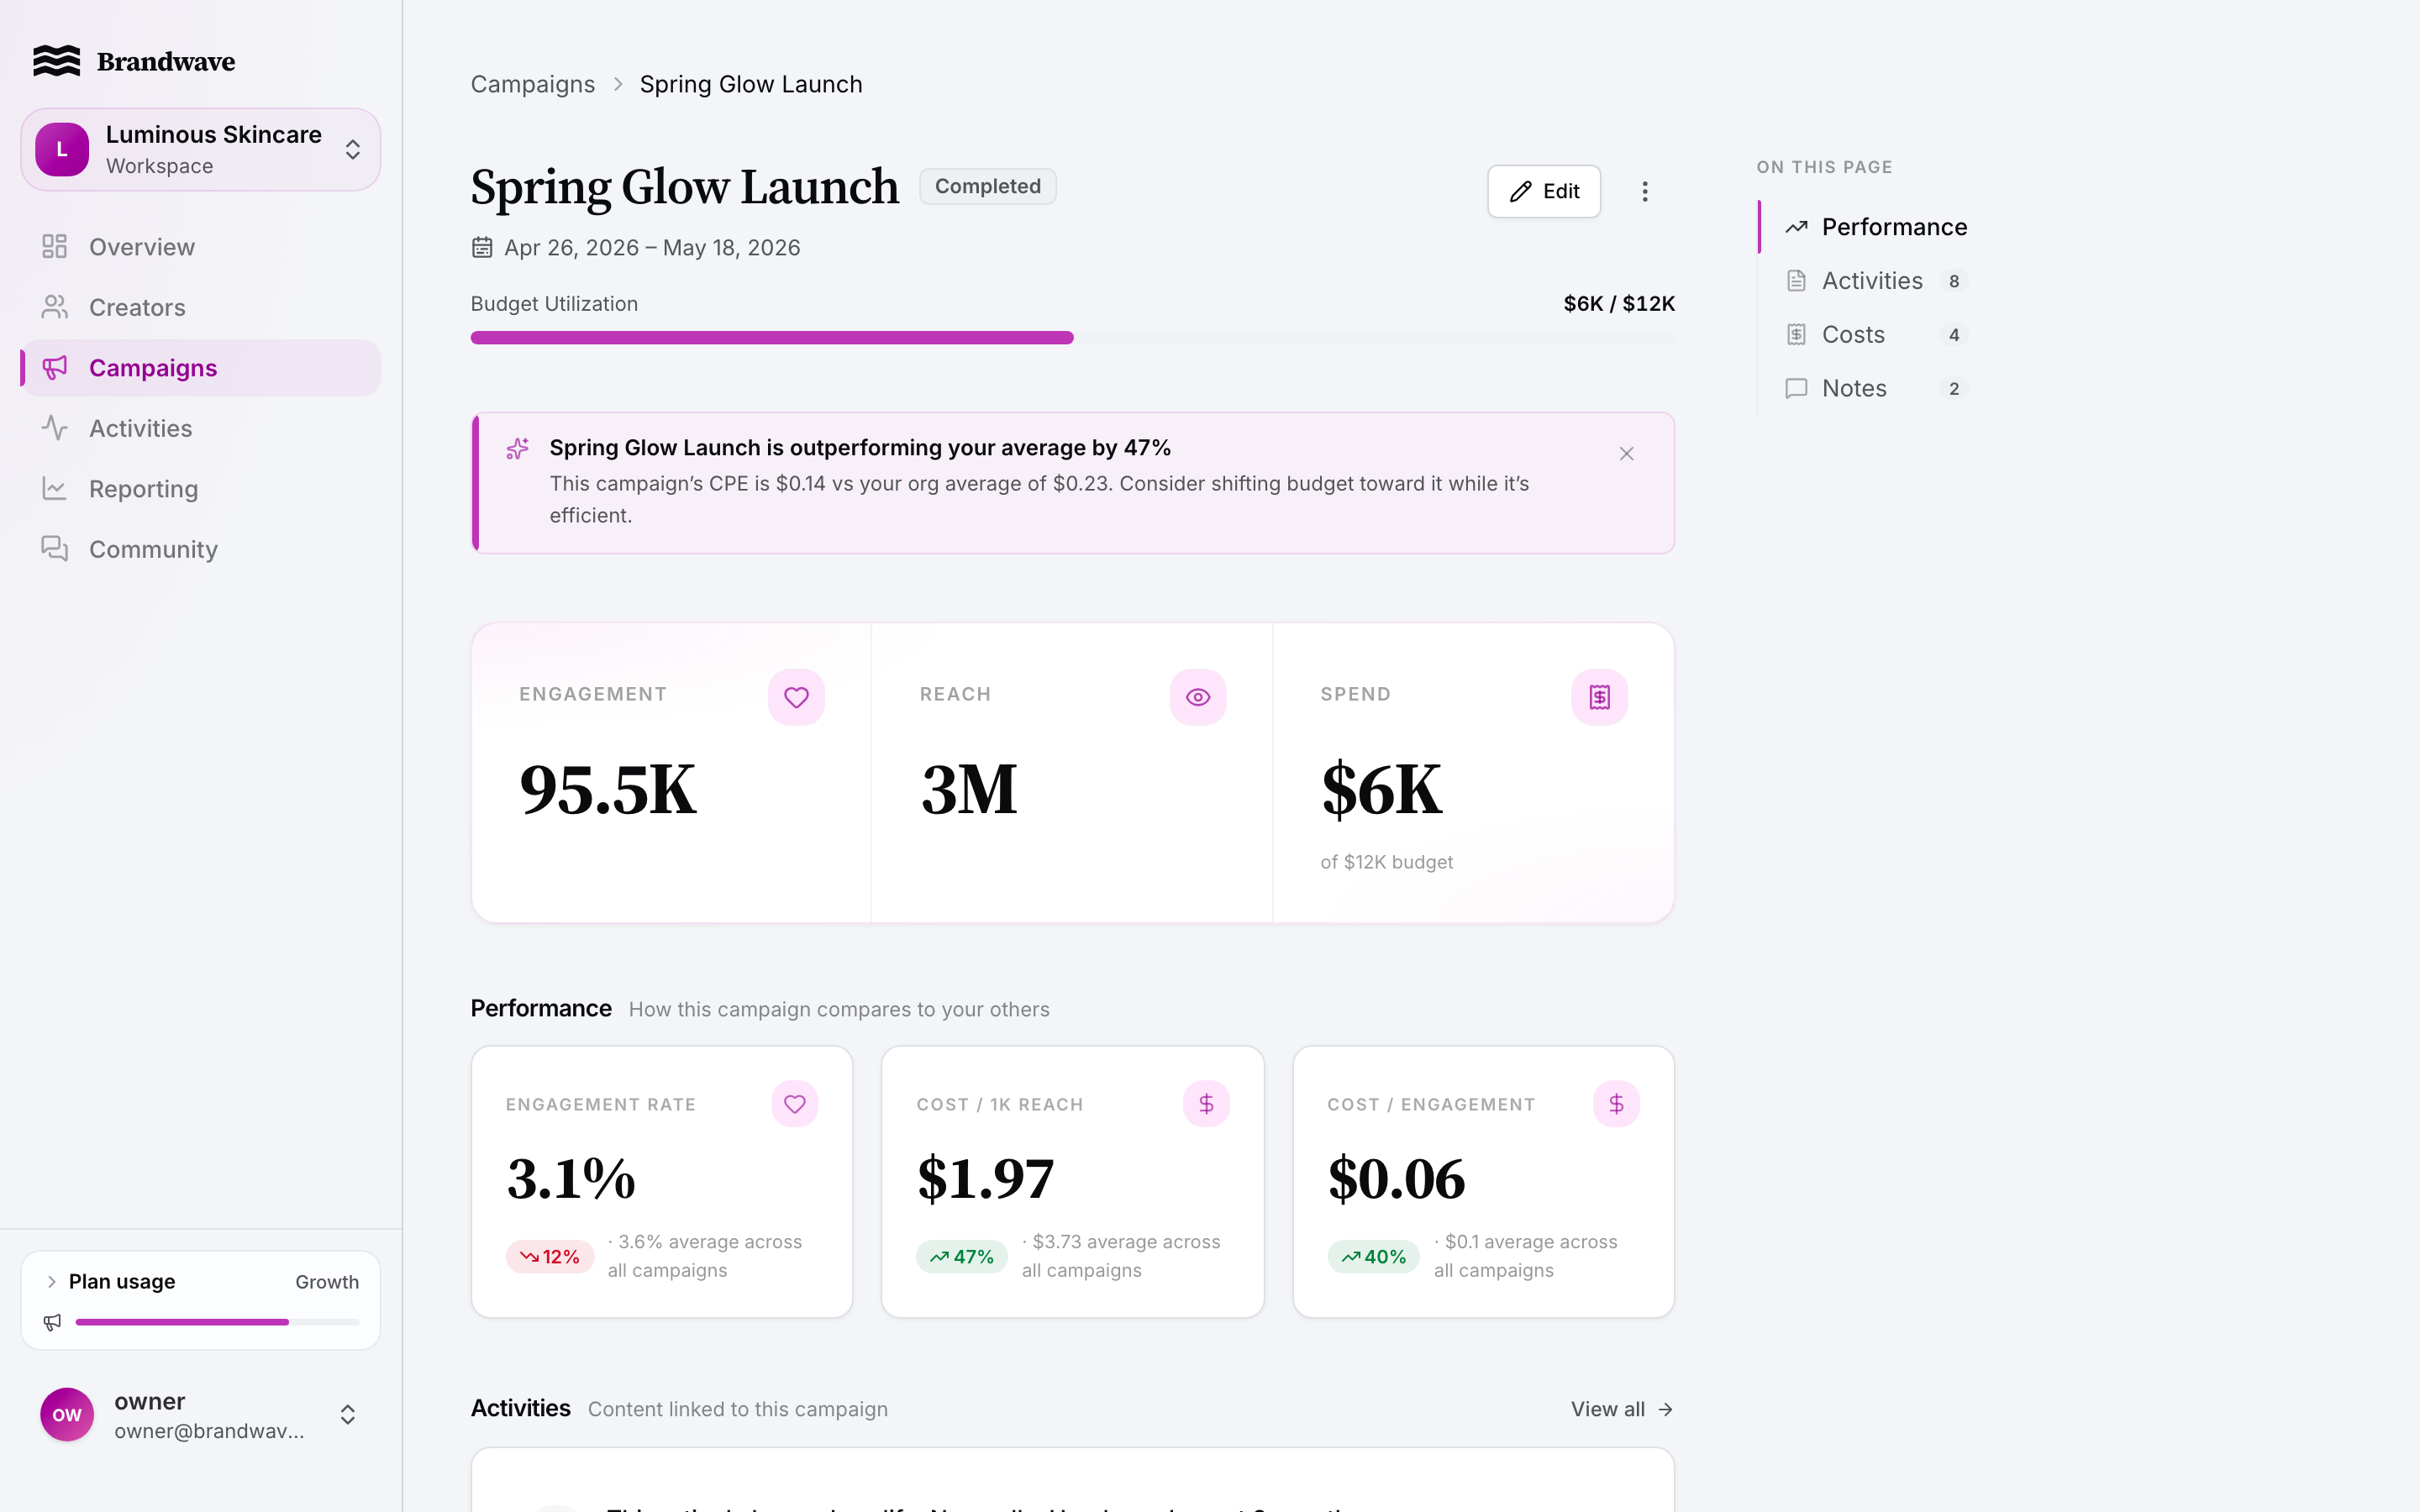Click the 3M reach value

969,790
